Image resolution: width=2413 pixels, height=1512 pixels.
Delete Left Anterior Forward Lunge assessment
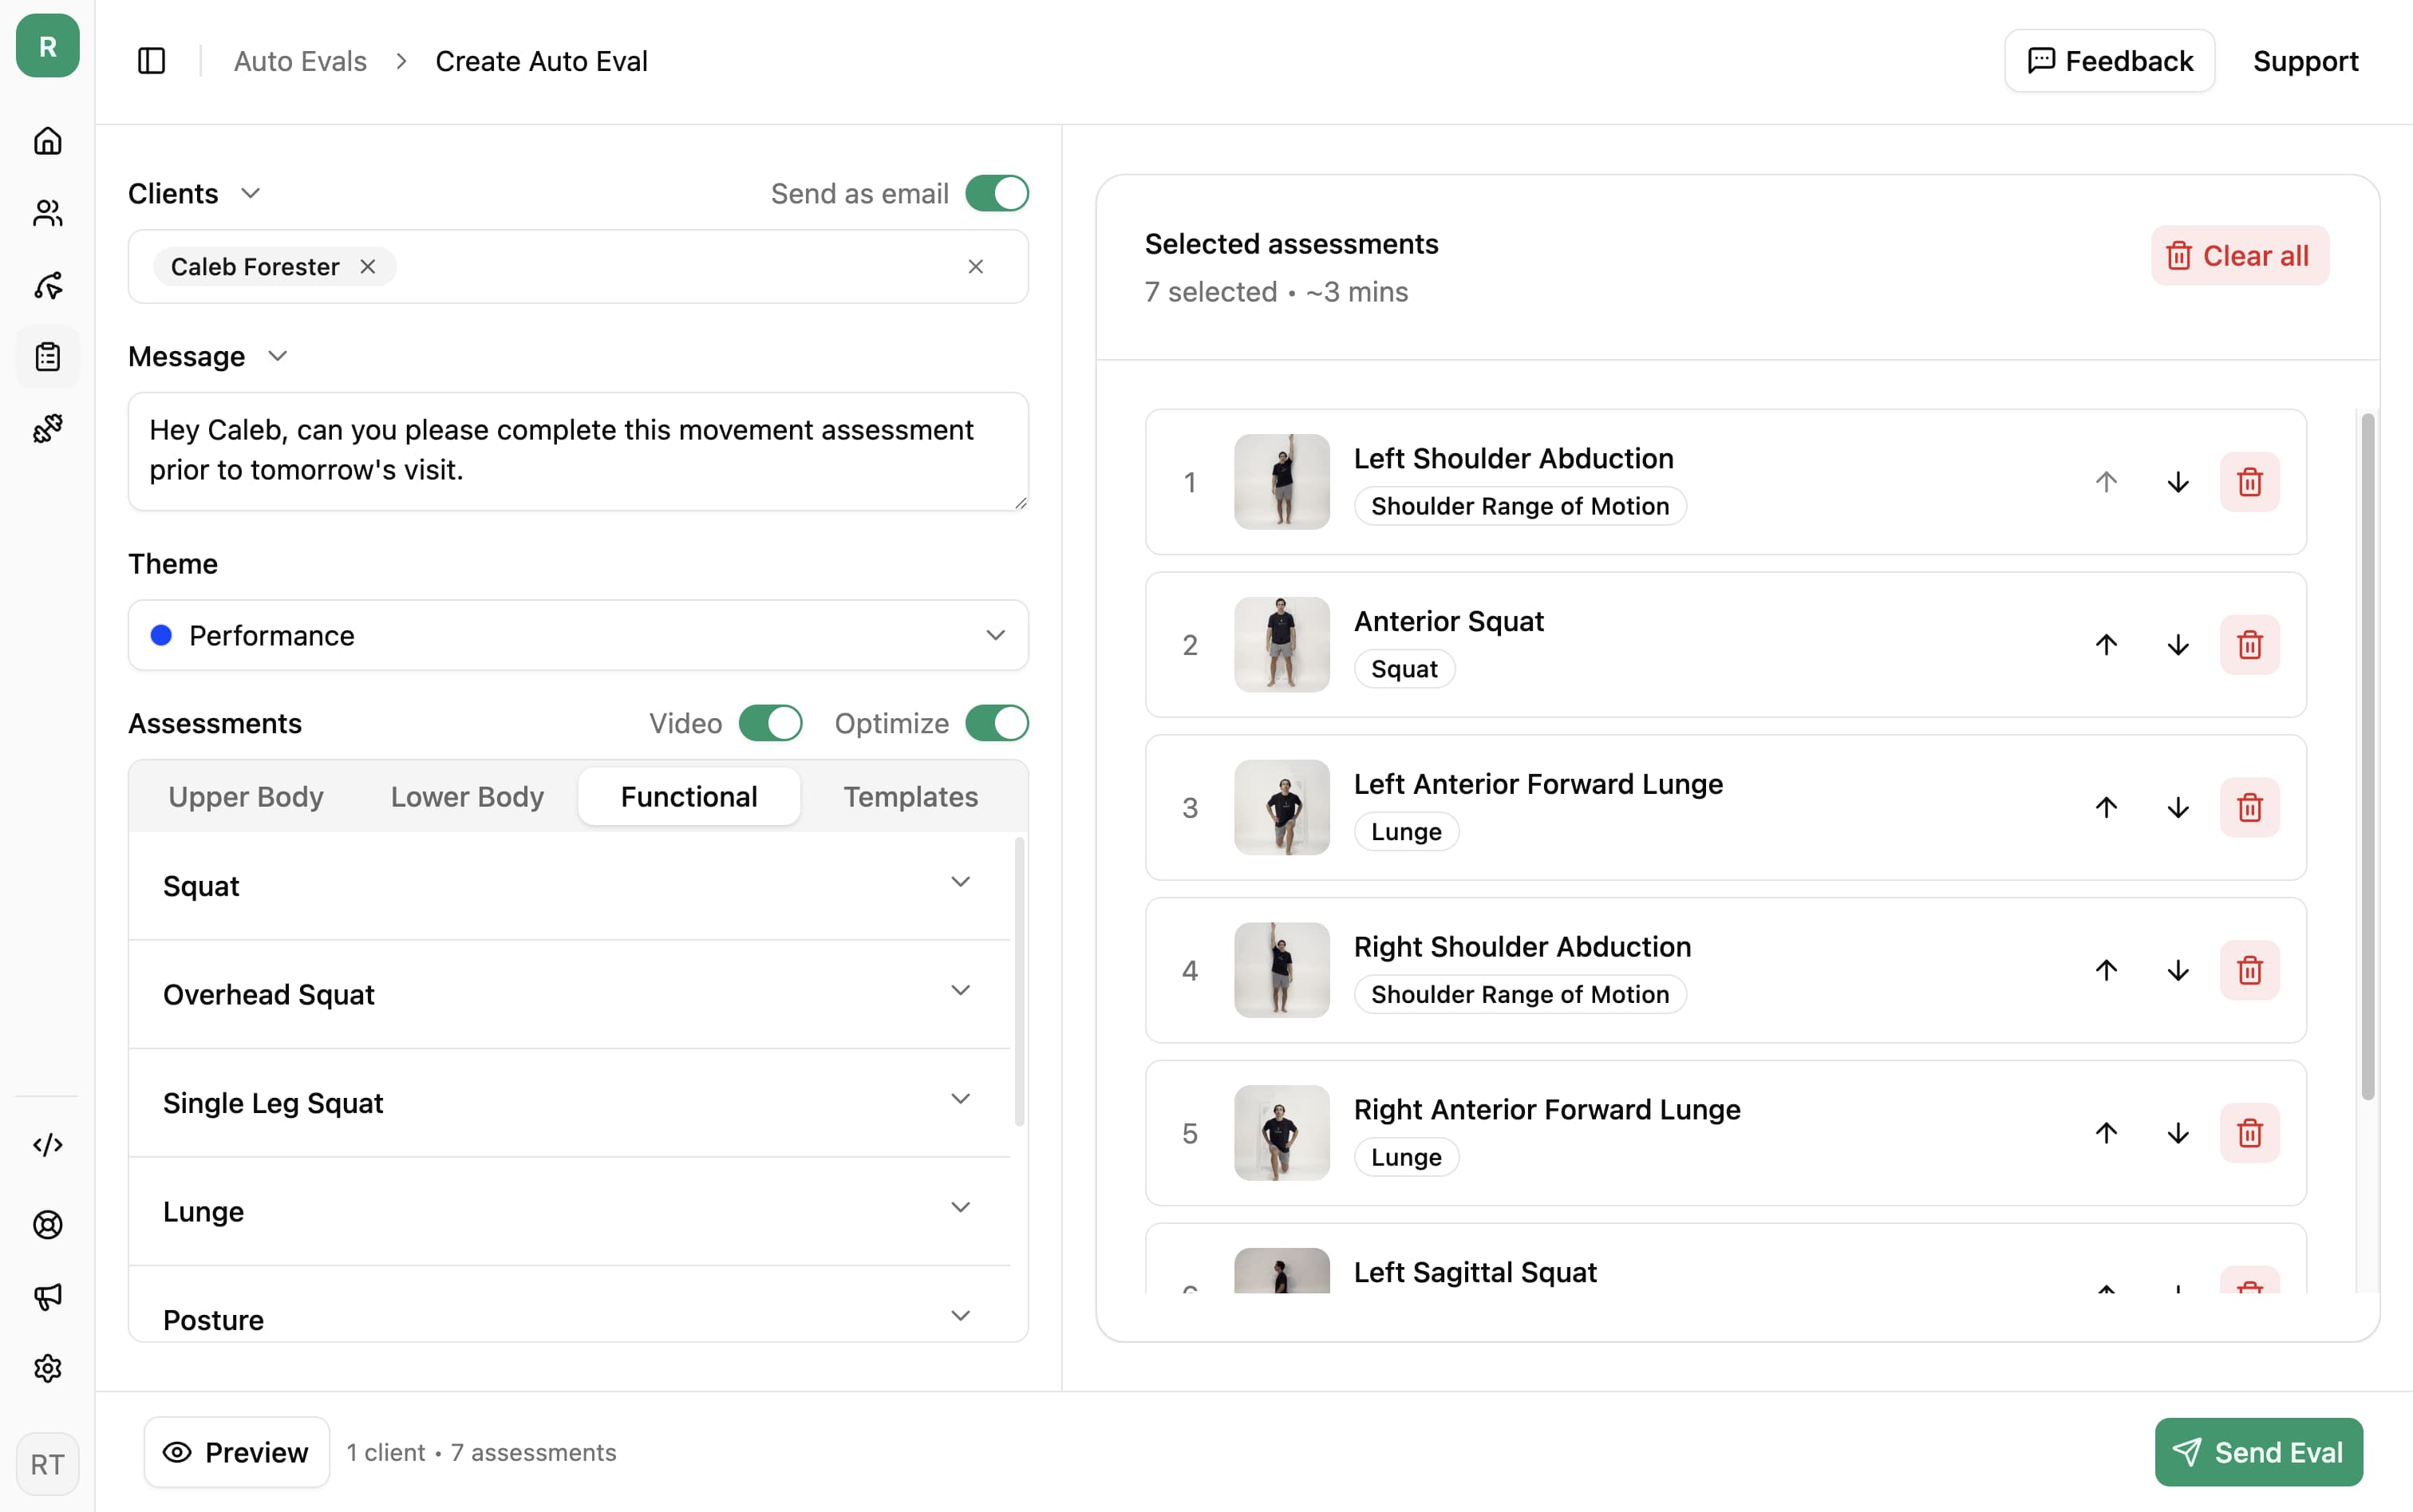tap(2249, 808)
